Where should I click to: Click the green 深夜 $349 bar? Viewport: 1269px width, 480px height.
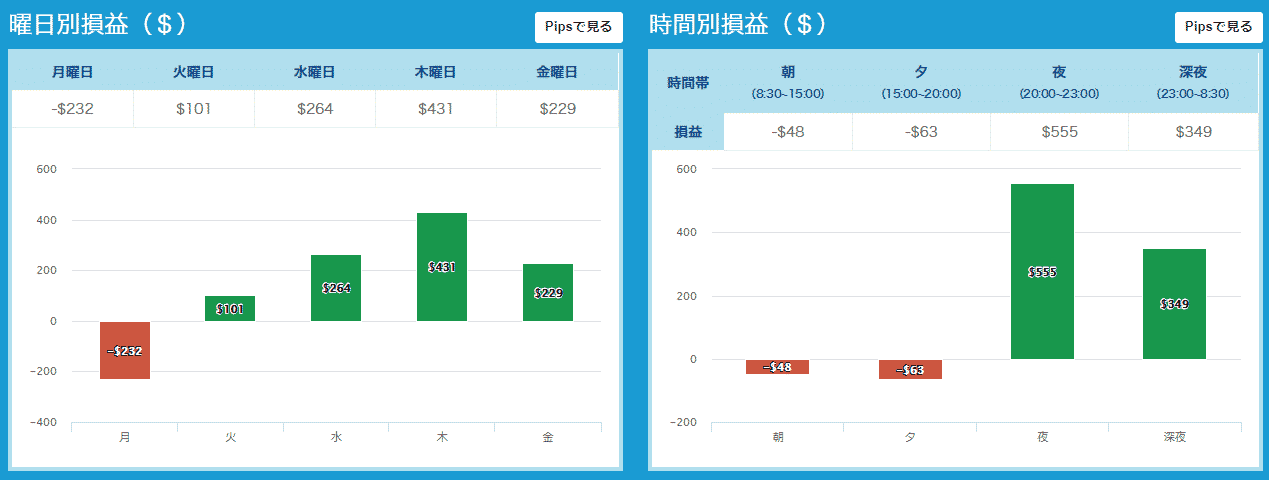[1174, 304]
